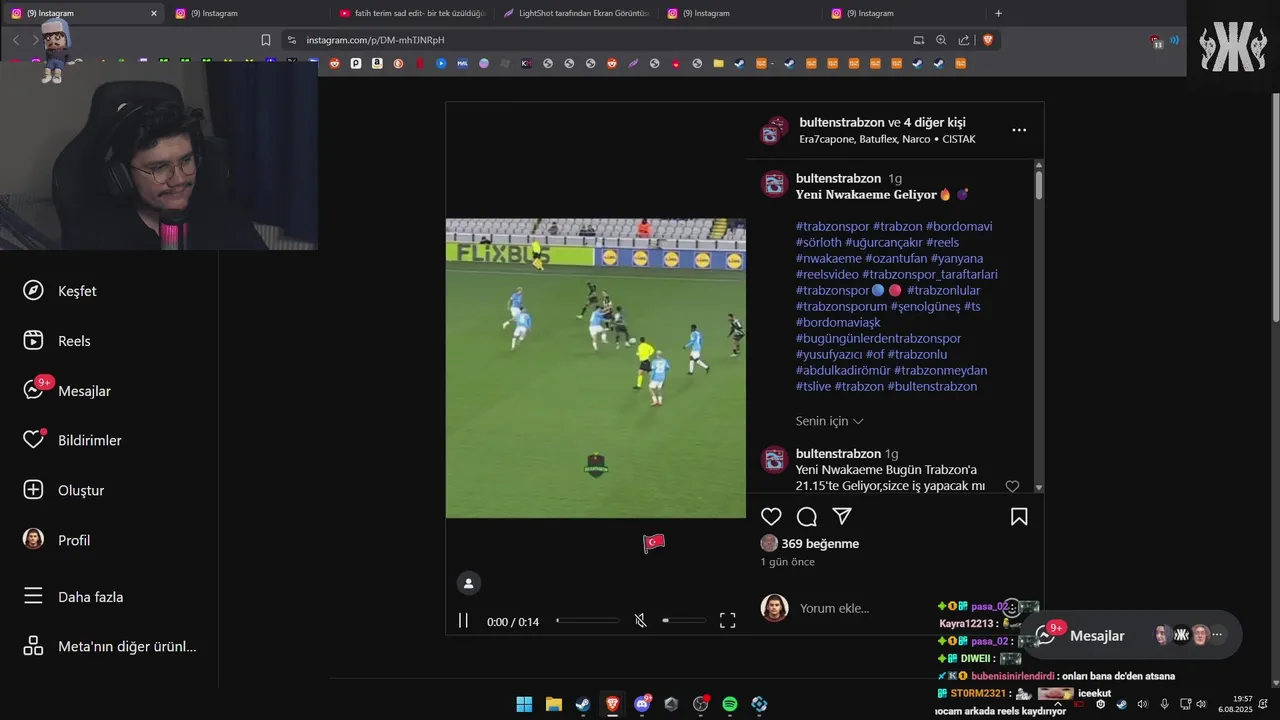The image size is (1280, 720).
Task: Open File Explorer from the taskbar
Action: click(553, 704)
